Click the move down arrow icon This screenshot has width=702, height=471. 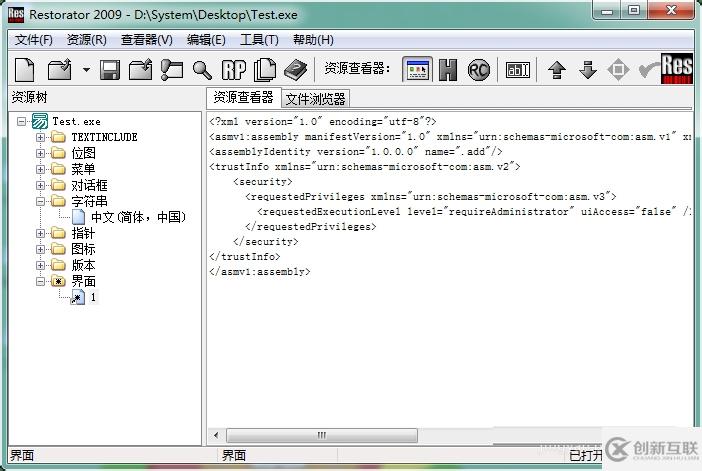coord(587,70)
